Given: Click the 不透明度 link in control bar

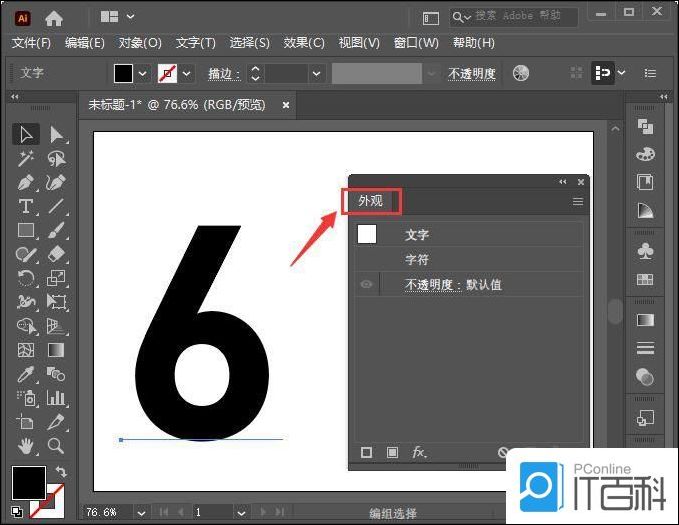Looking at the screenshot, I should point(471,74).
